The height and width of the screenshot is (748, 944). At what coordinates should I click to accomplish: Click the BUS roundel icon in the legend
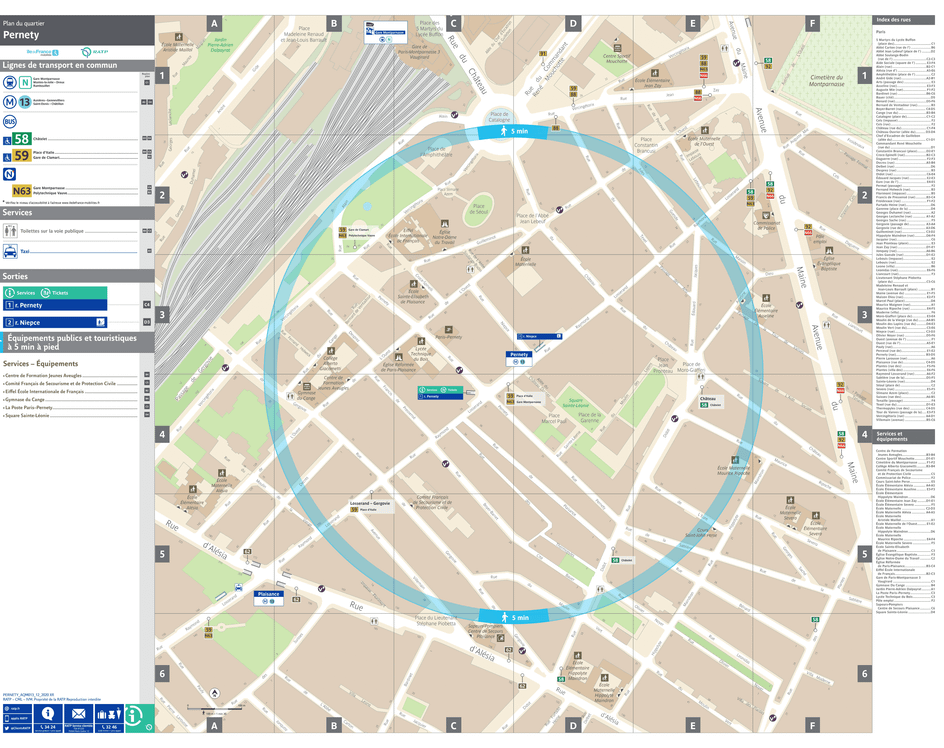[x=10, y=121]
